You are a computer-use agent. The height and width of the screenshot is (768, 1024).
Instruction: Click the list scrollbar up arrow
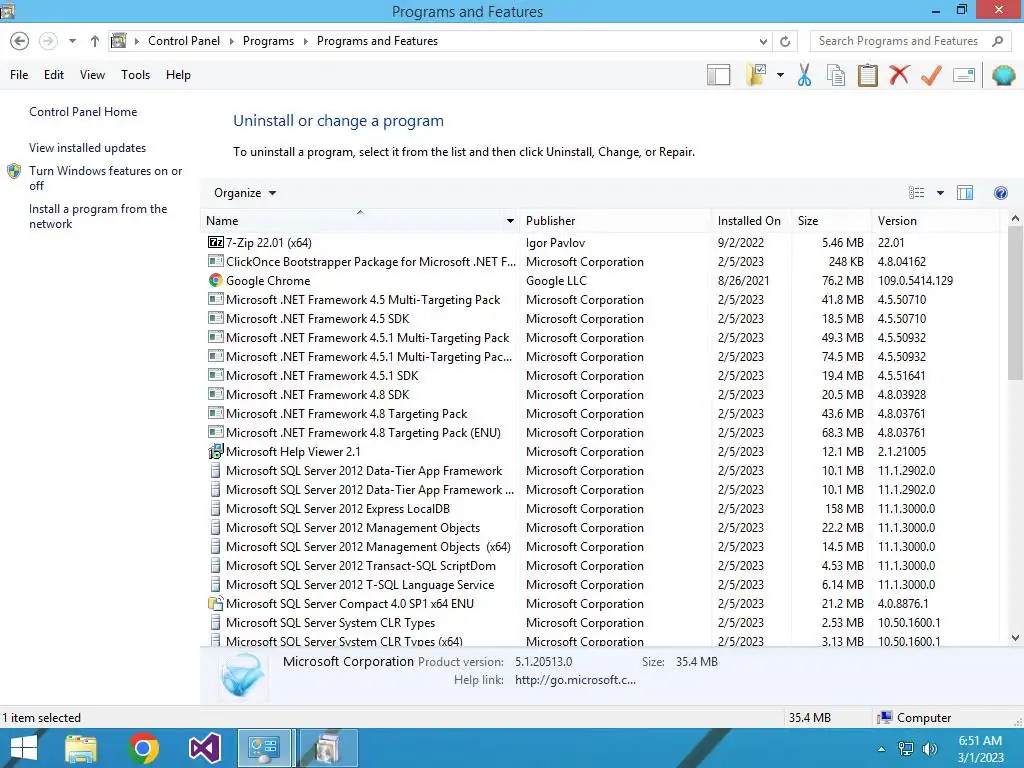[1015, 219]
